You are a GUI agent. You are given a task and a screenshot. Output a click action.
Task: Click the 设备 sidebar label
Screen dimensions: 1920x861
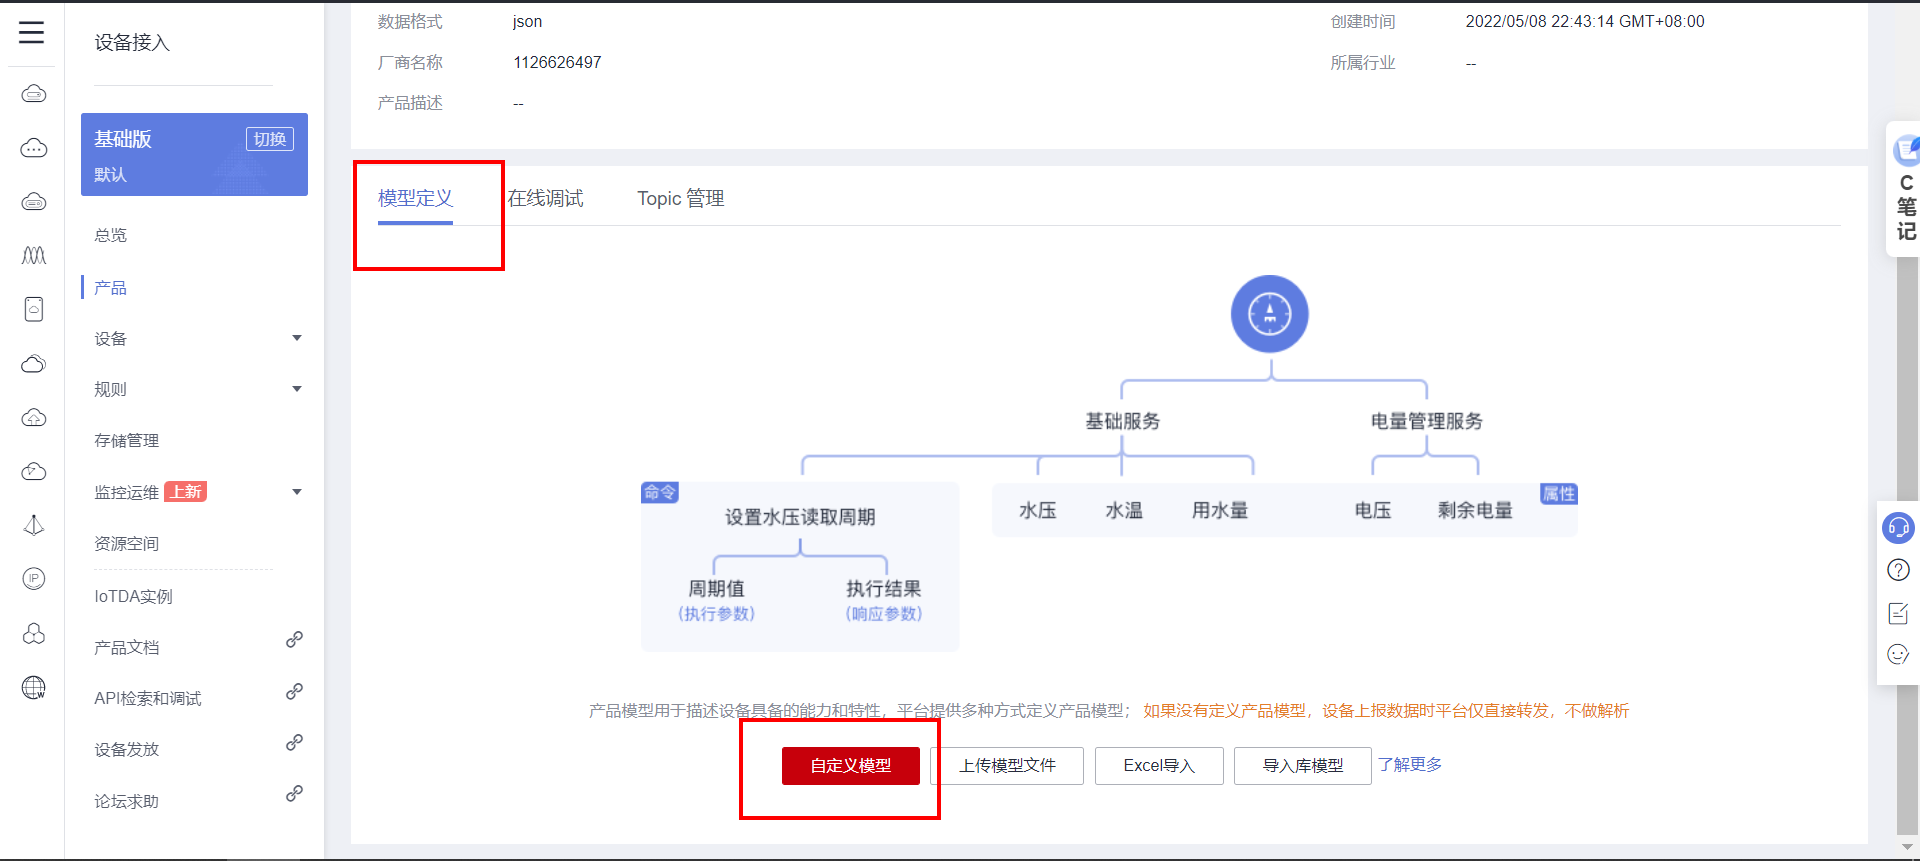pos(110,339)
